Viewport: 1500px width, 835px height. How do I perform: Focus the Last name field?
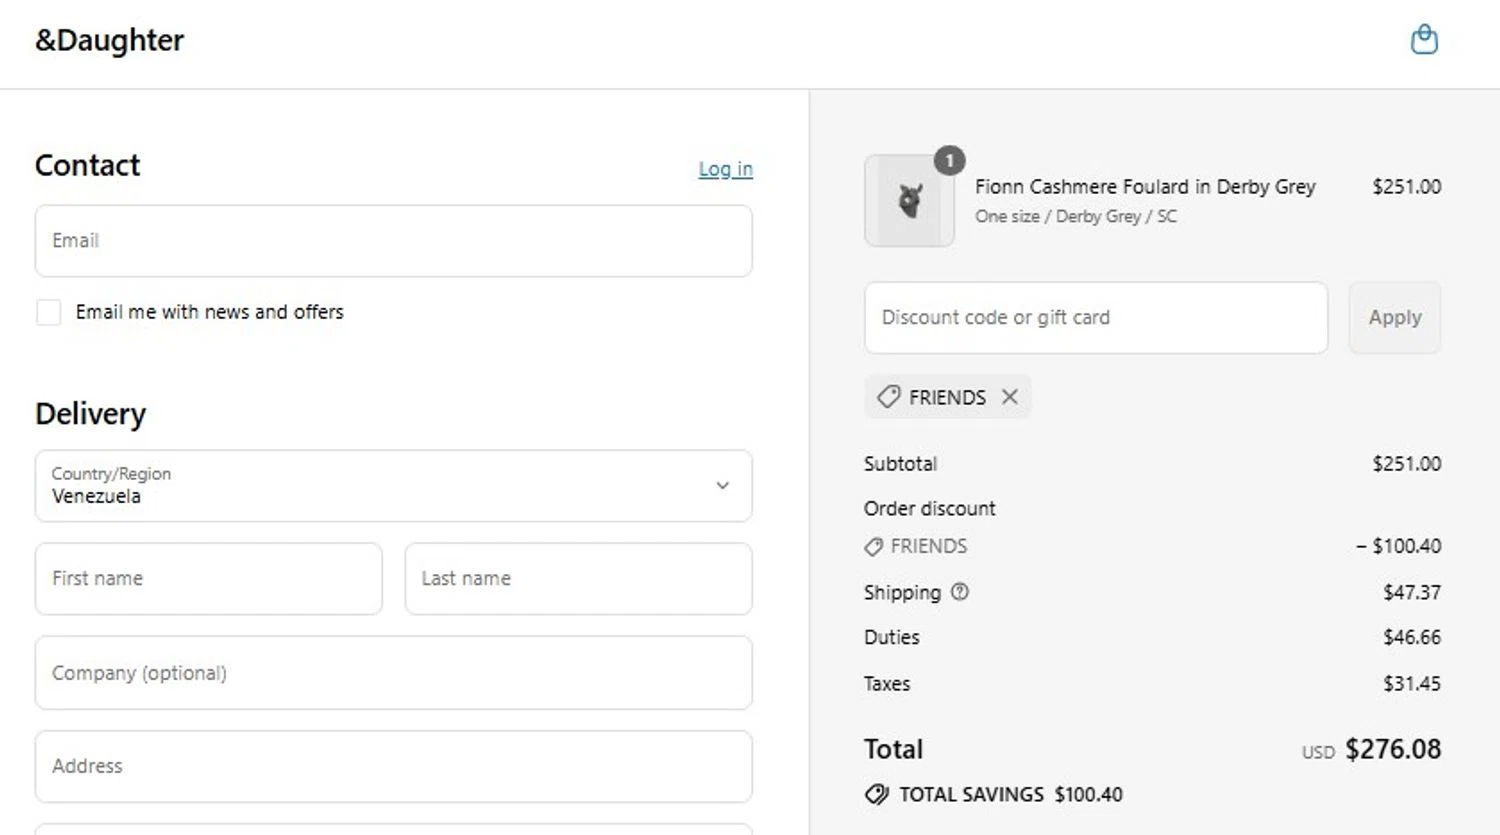point(578,579)
